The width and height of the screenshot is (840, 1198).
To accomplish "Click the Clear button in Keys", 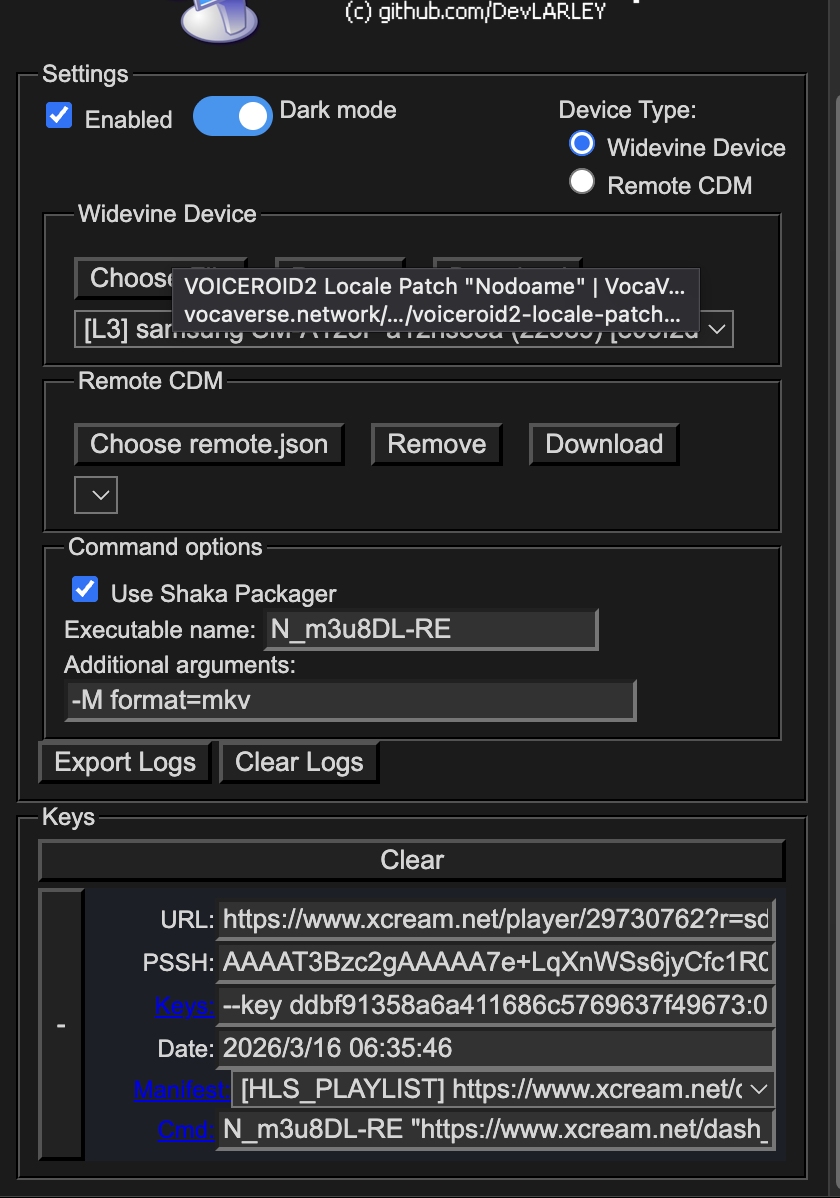I will 412,860.
